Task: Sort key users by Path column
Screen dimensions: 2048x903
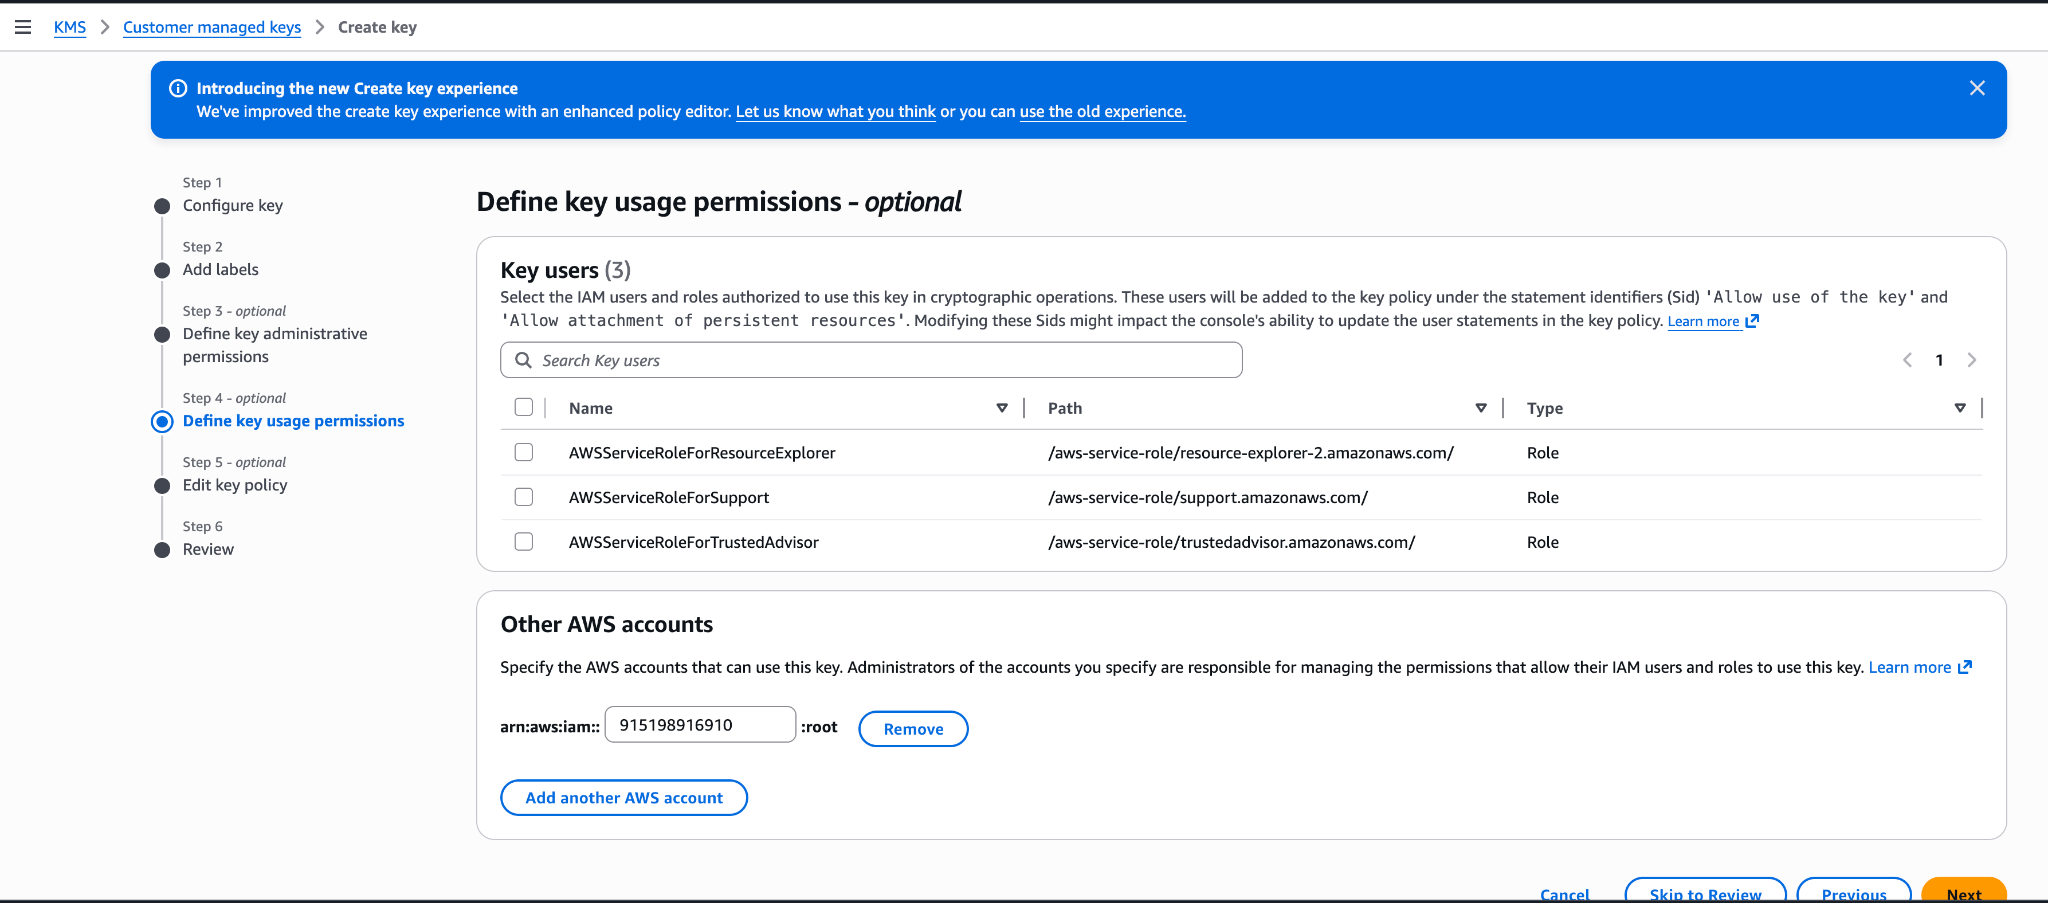Action: click(x=1481, y=408)
